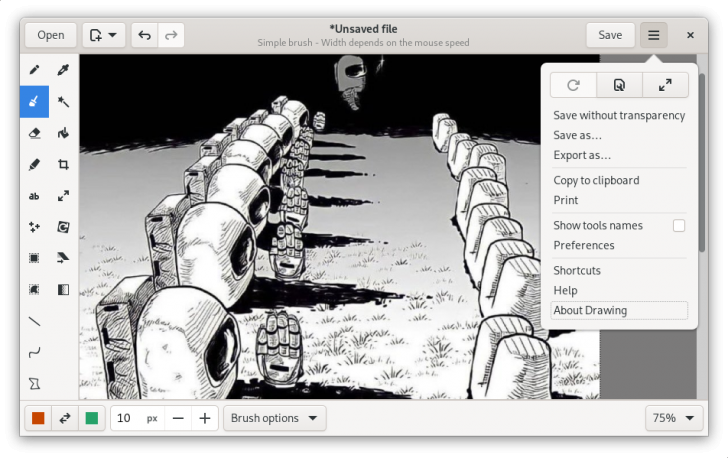Select the magic wand color selection tool
Image resolution: width=728 pixels, height=458 pixels.
(63, 101)
